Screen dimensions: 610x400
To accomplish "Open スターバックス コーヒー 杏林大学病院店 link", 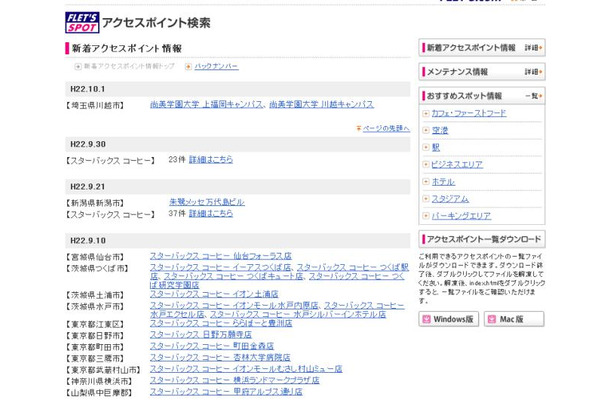I will click(220, 357).
